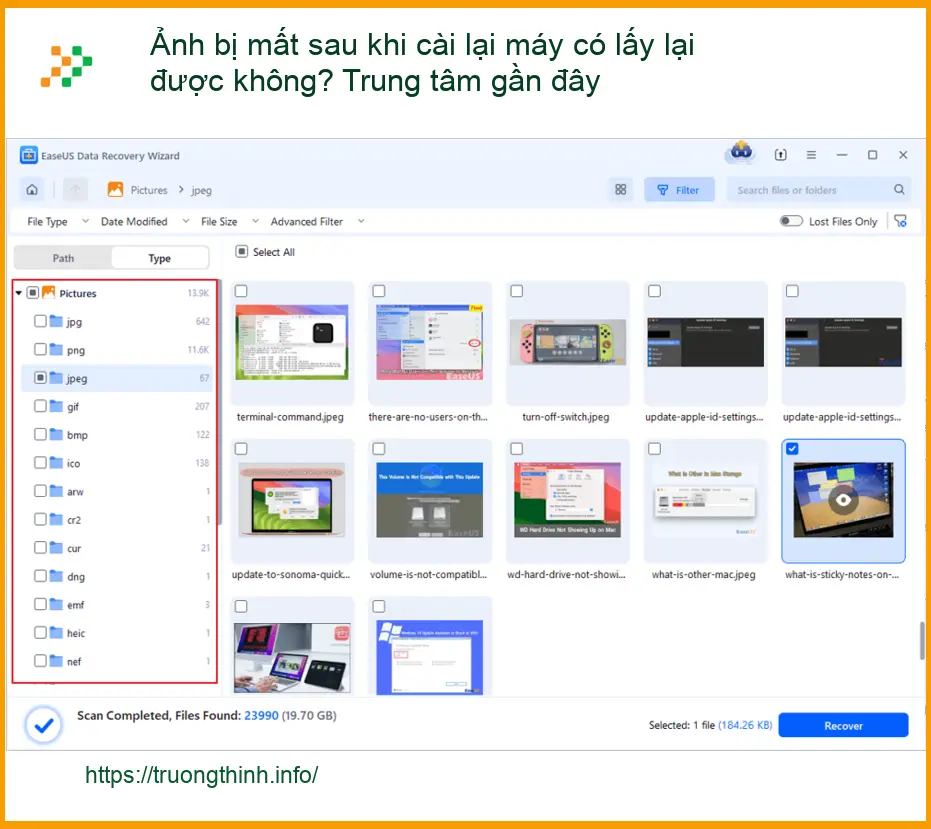Viewport: 931px width, 829px height.
Task: Click the folder tree scrollbar
Action: (x=219, y=401)
